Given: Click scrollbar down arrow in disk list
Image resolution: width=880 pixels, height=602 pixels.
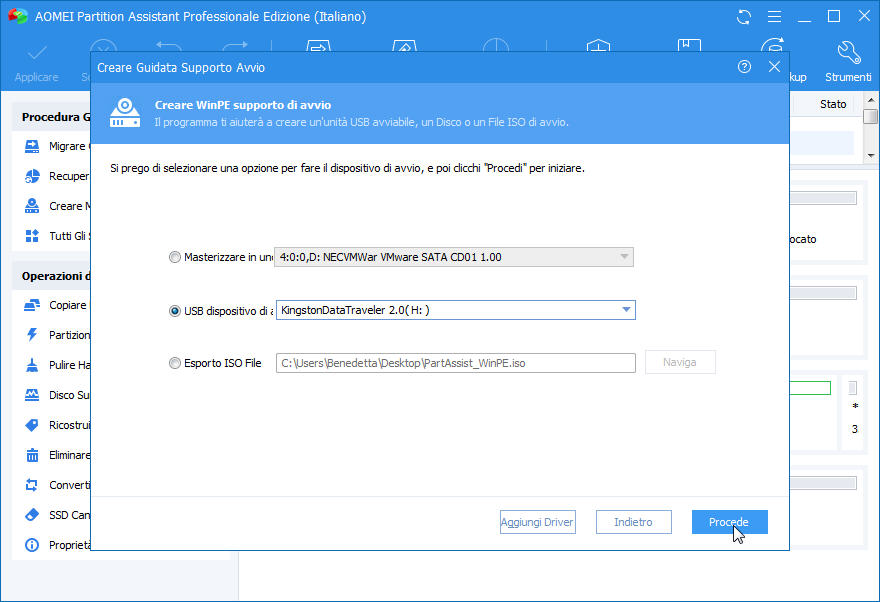Looking at the screenshot, I should pos(870,155).
